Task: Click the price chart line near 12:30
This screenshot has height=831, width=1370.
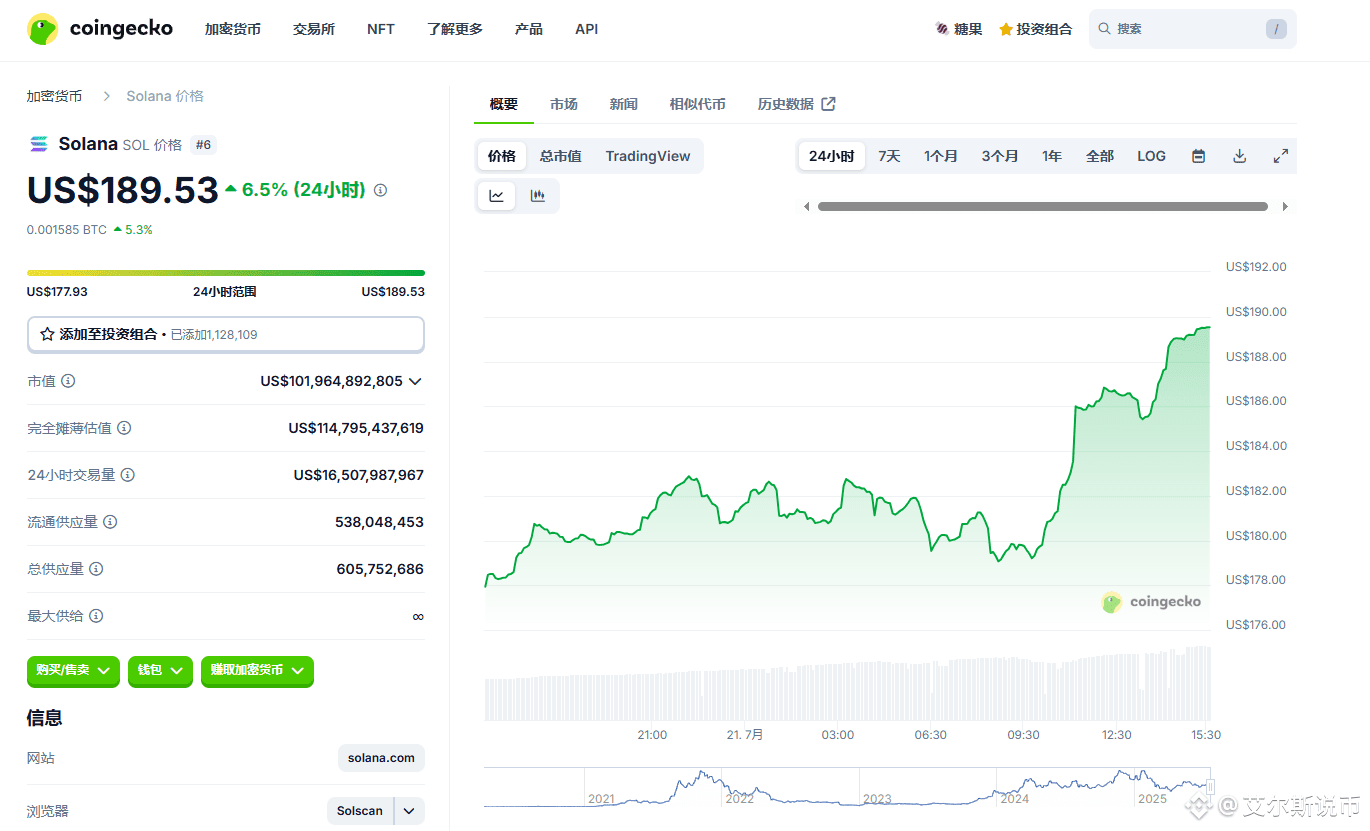Action: (1117, 392)
